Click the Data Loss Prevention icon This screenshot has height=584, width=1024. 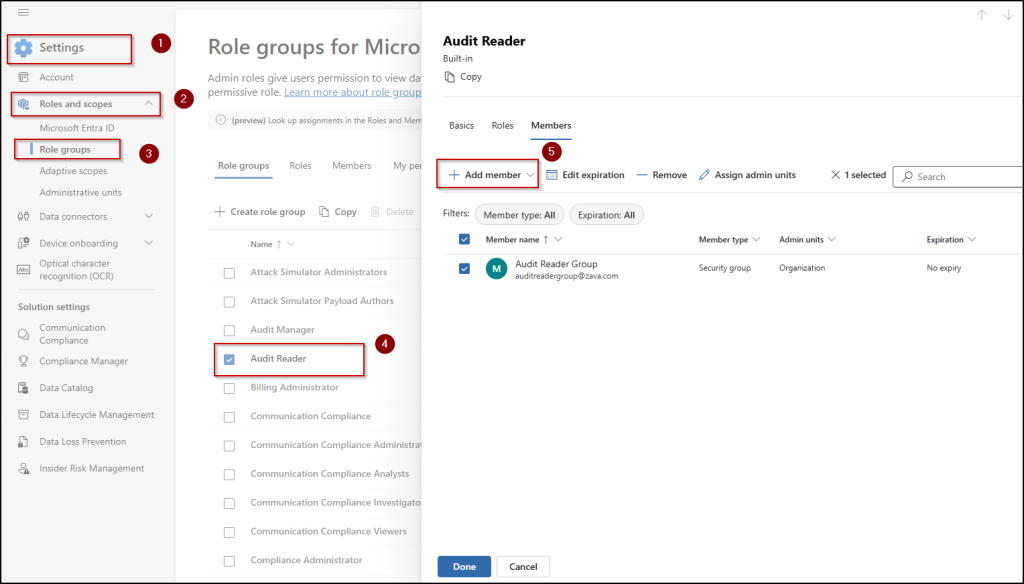pos(24,442)
